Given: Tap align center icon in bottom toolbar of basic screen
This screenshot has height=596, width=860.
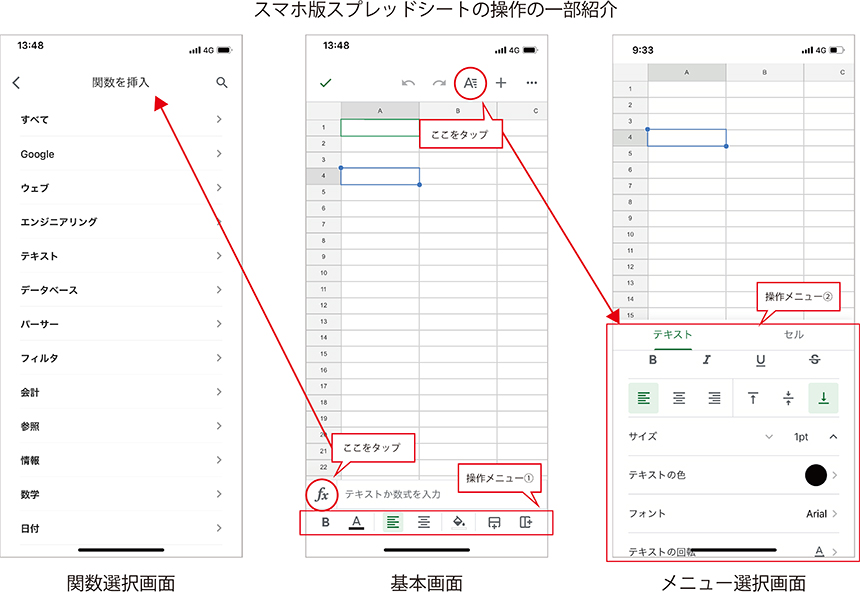Looking at the screenshot, I should (x=424, y=522).
